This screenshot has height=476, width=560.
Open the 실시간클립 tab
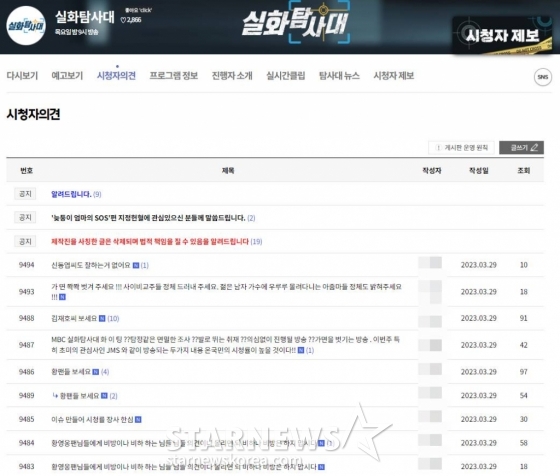286,76
